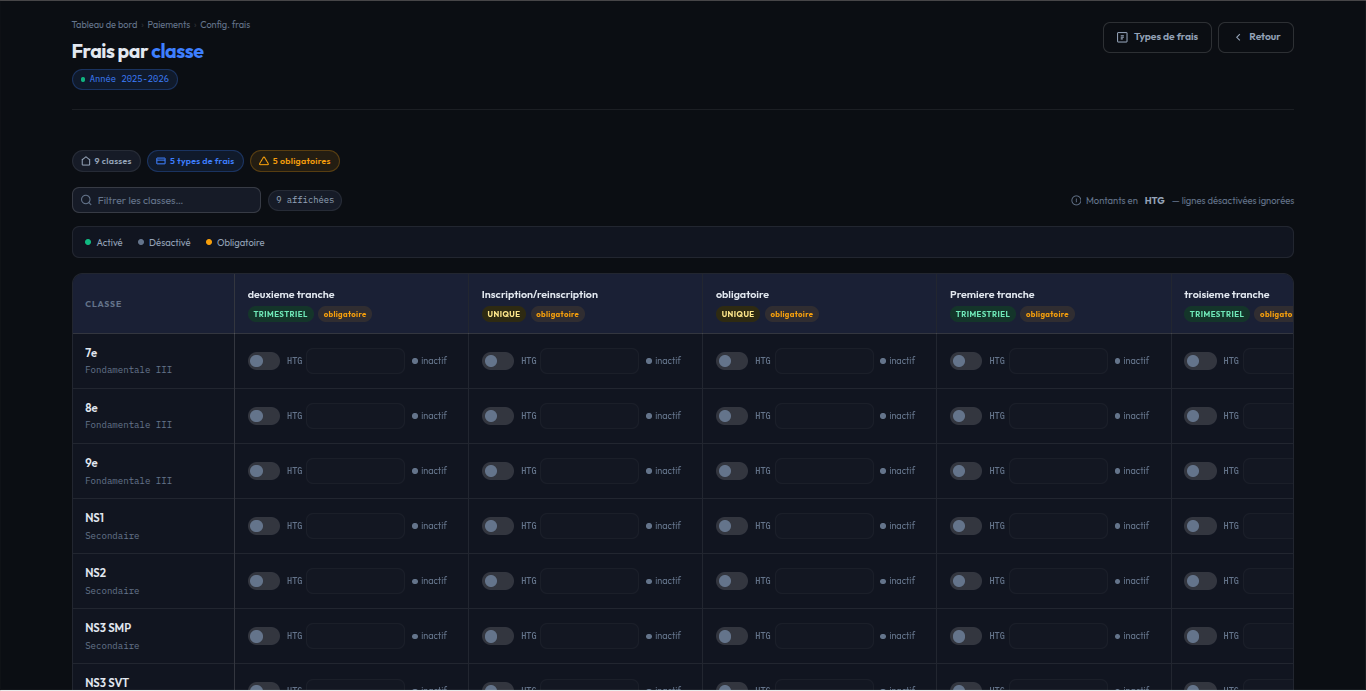The height and width of the screenshot is (691, 1366).
Task: Click the amount field for 7e deuxieme tranche
Action: 355,361
